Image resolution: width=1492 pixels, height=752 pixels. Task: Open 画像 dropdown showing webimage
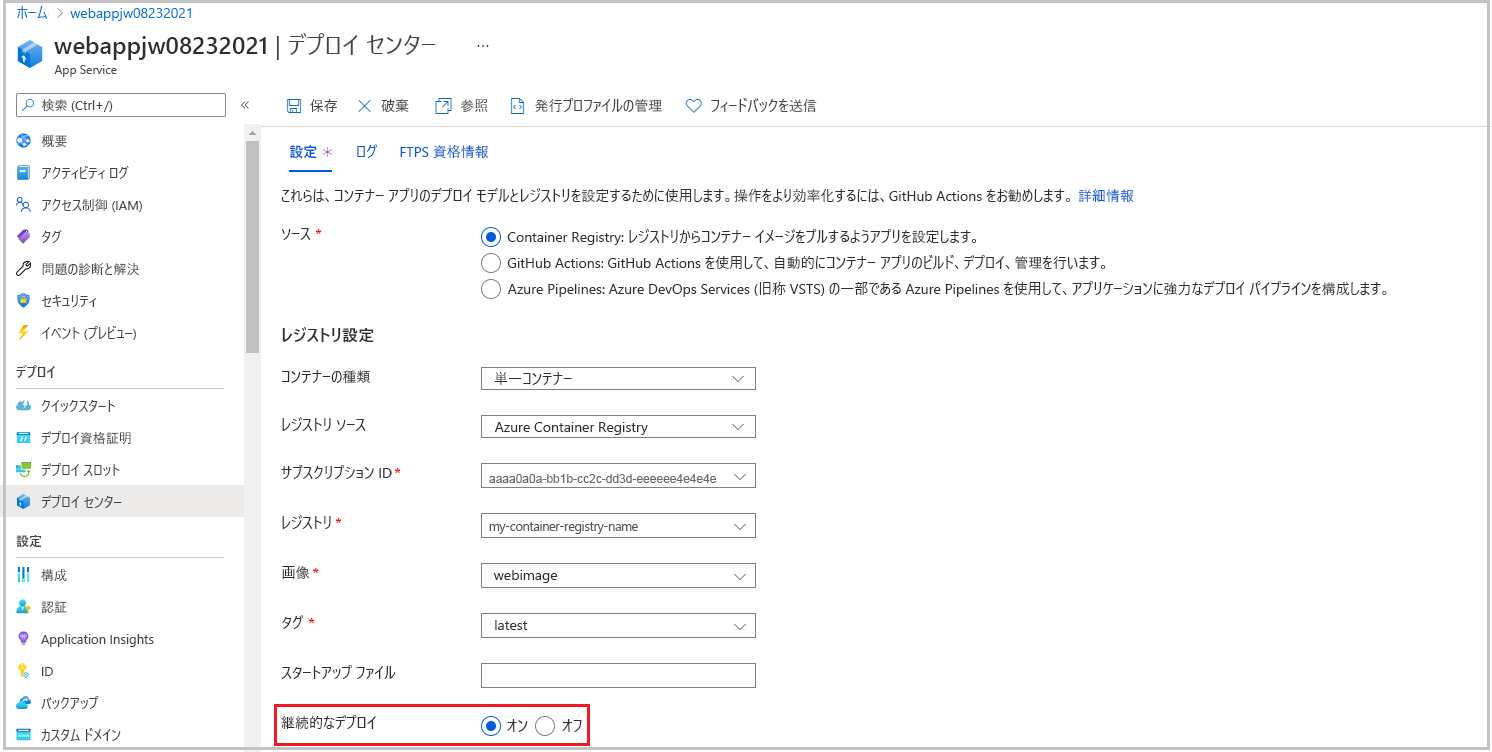coord(618,576)
